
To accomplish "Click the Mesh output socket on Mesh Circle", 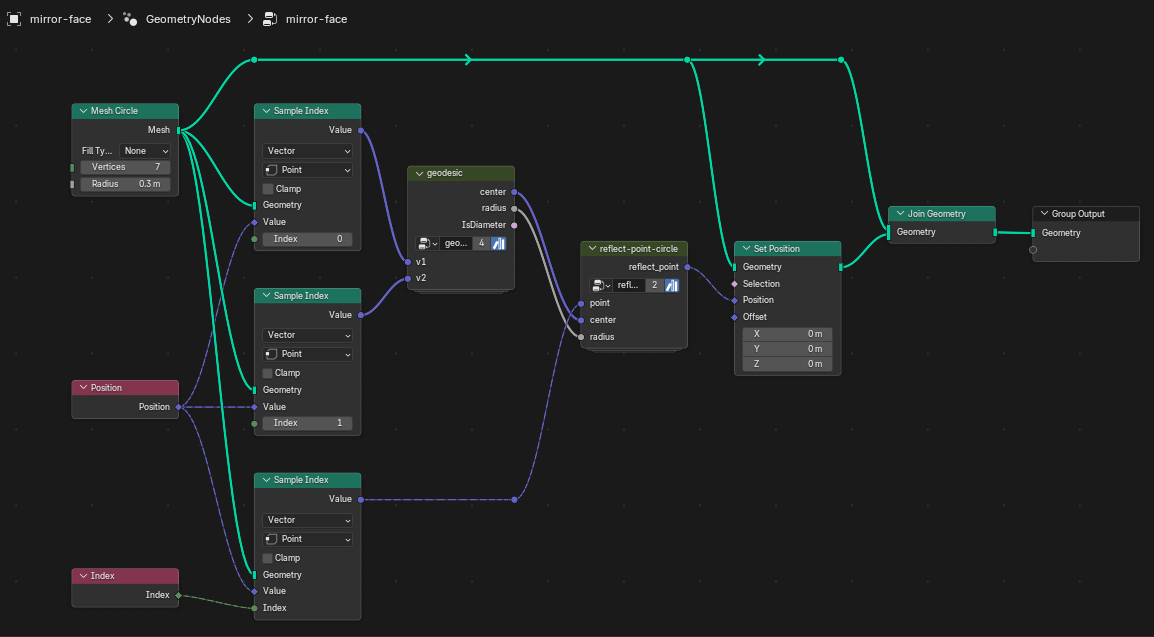I will point(179,130).
